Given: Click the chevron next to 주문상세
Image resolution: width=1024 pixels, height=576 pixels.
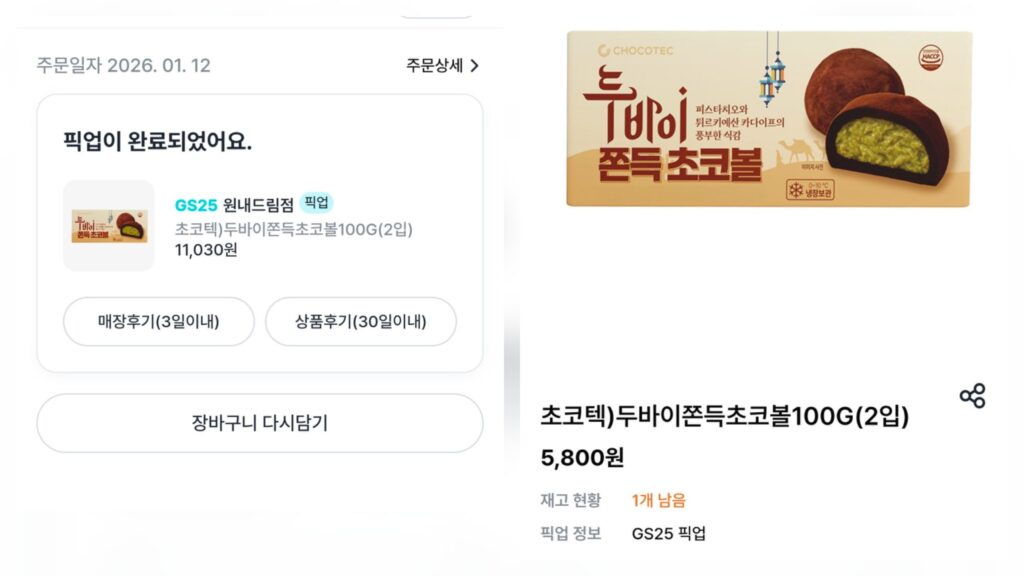Looking at the screenshot, I should (477, 61).
